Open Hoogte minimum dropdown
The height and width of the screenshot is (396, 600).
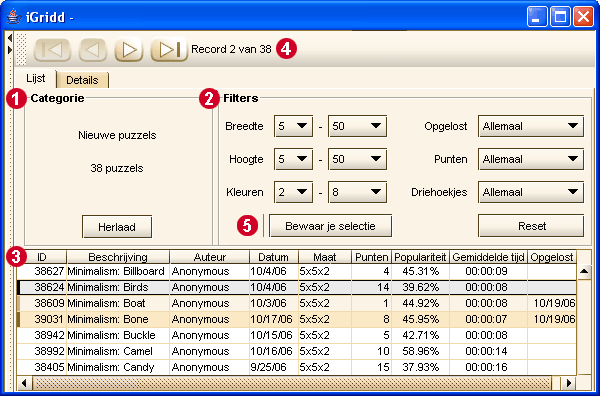click(x=293, y=159)
